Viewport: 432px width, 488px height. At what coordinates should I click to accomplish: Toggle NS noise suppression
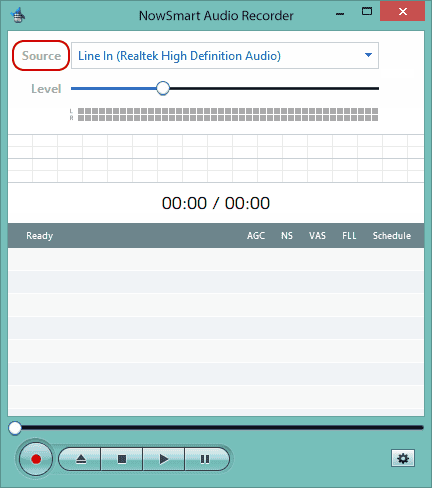pyautogui.click(x=287, y=236)
